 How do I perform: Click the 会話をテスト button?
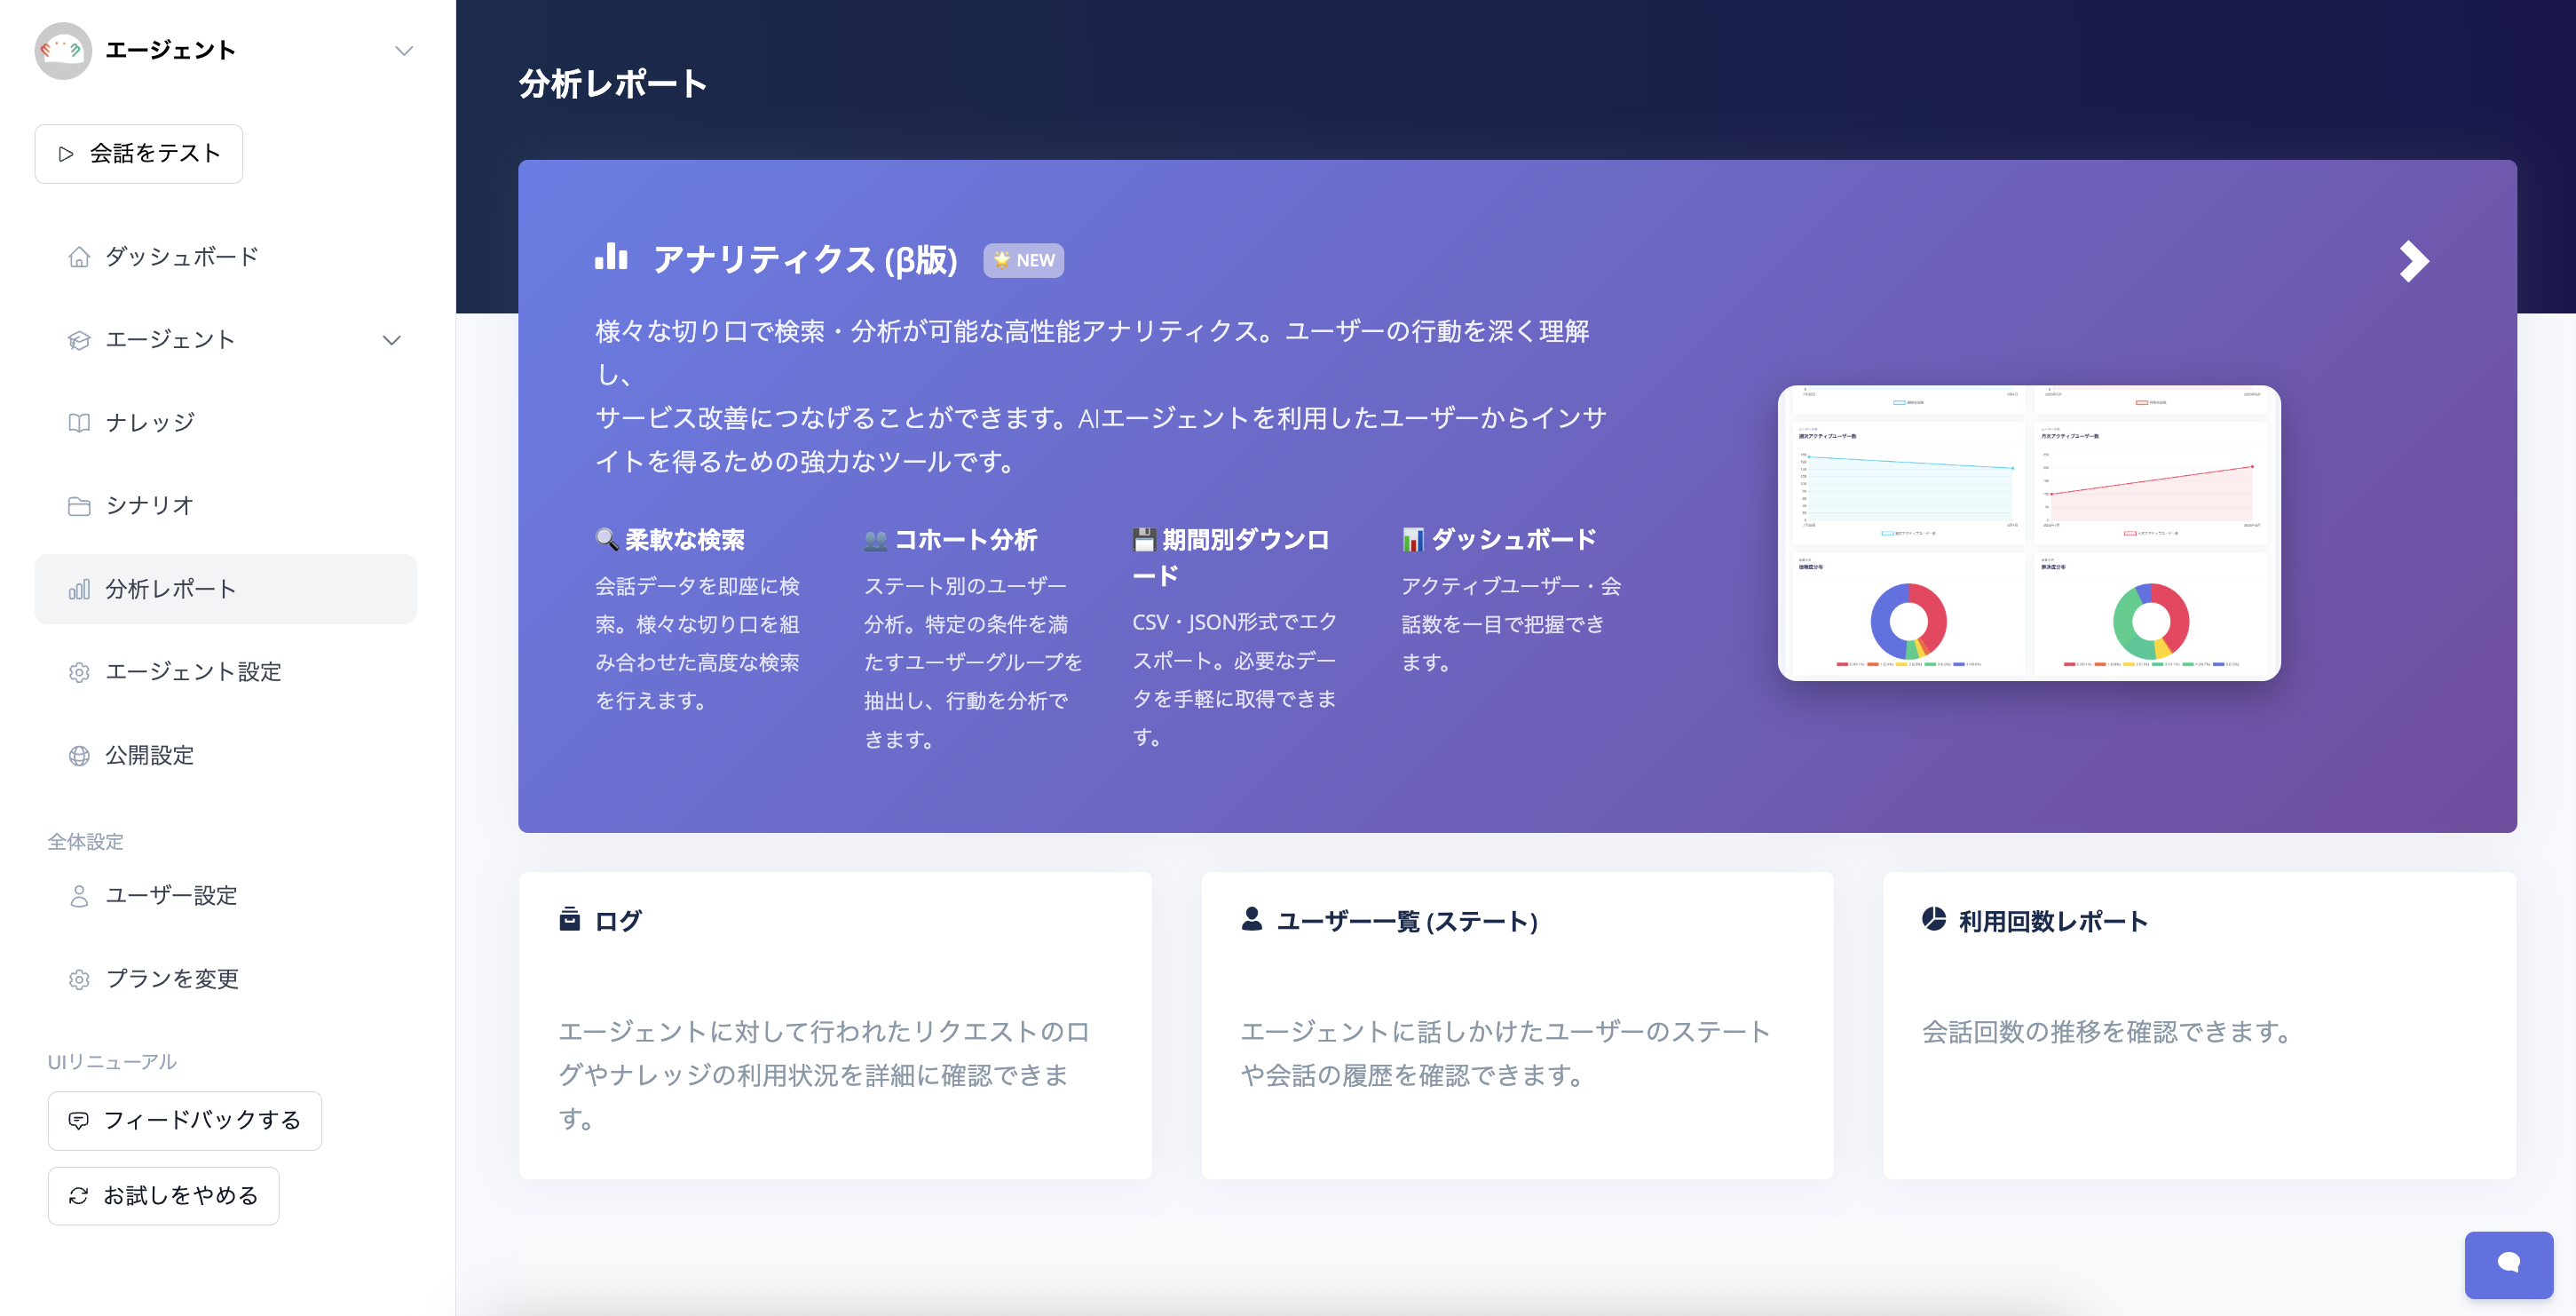coord(138,153)
